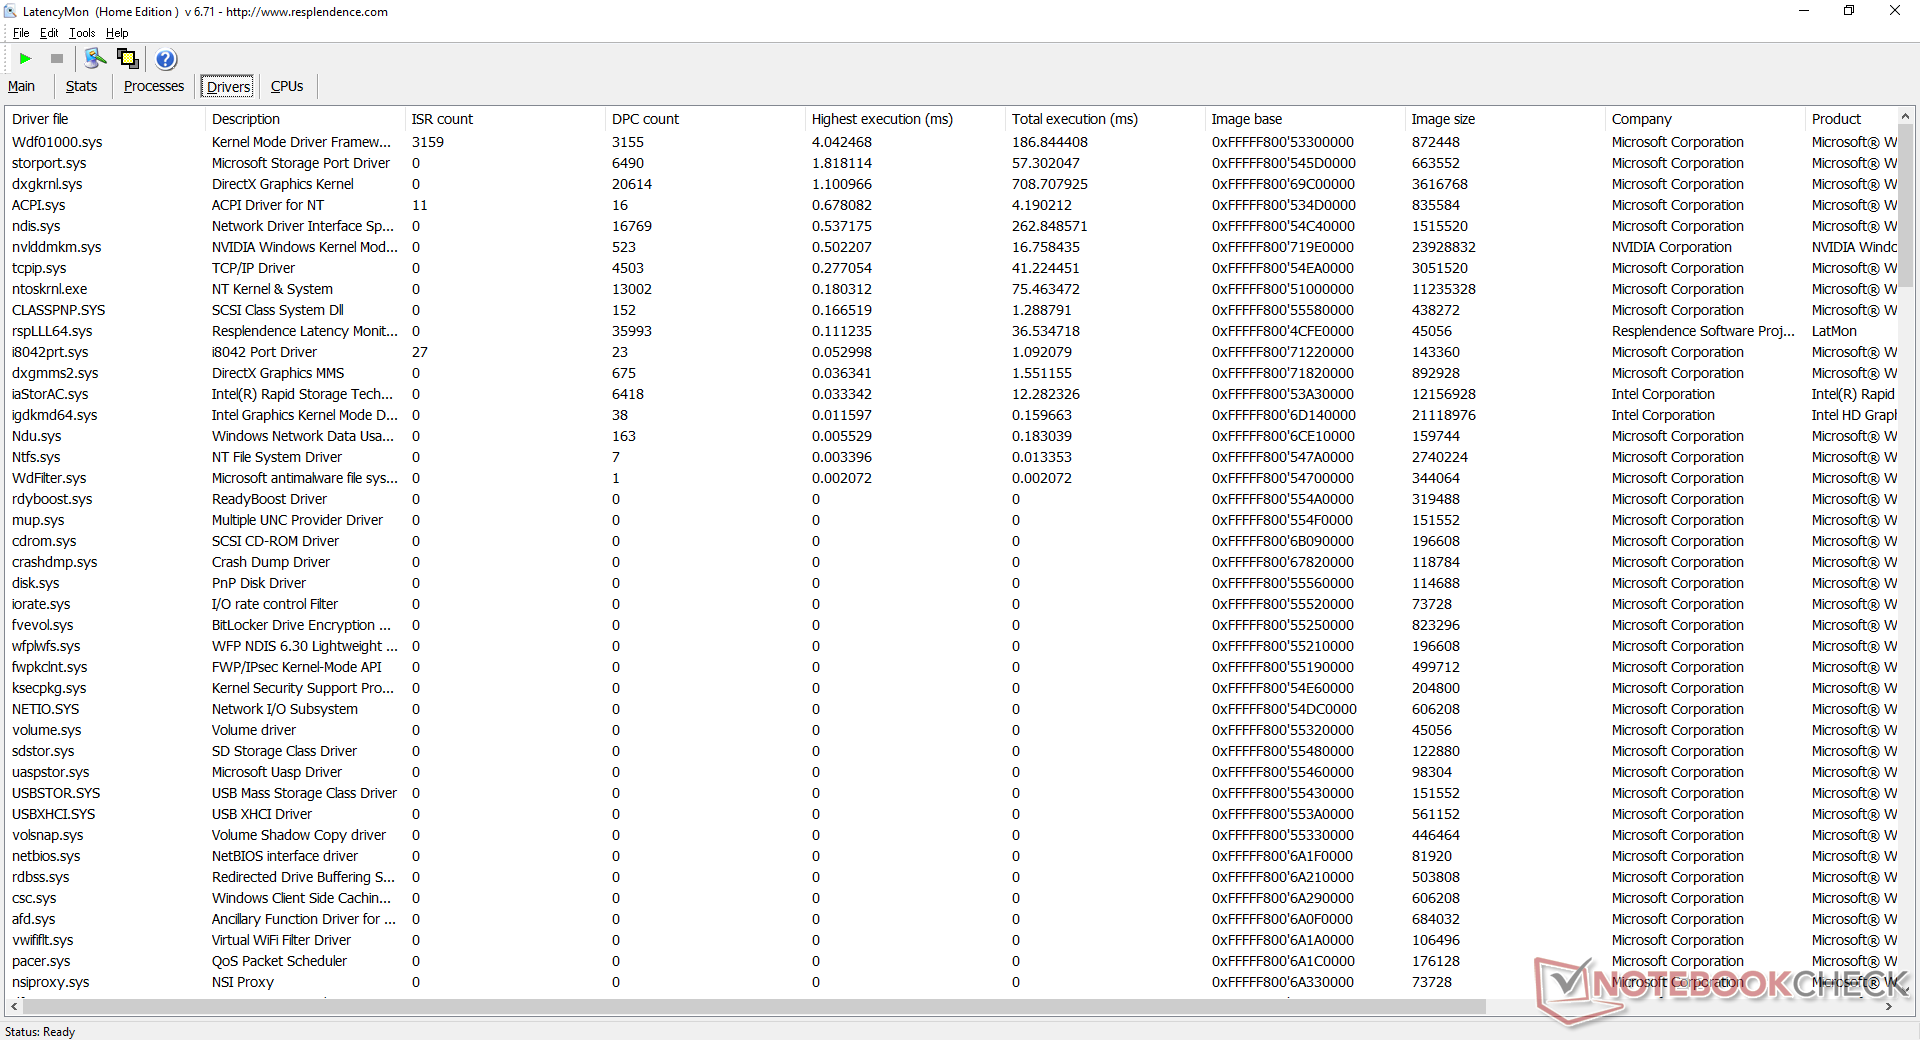
Task: Sort by the Driver file column header
Action: click(x=105, y=119)
